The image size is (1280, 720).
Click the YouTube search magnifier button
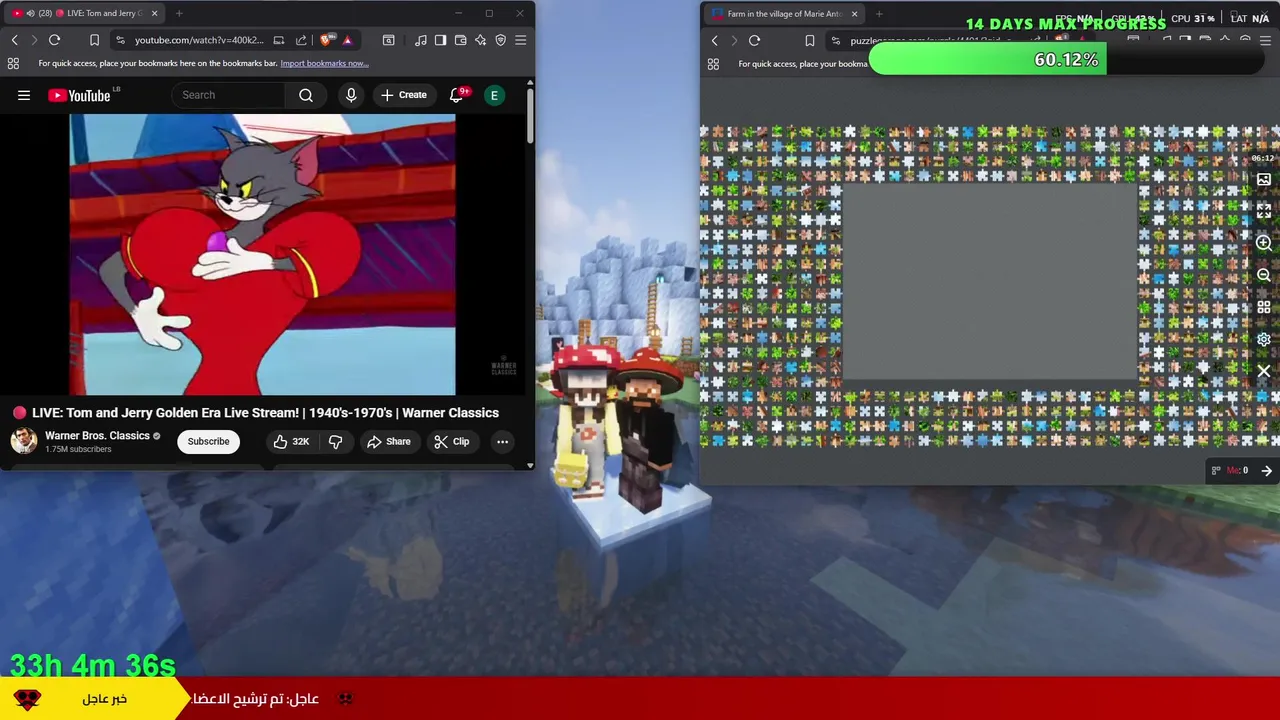306,95
